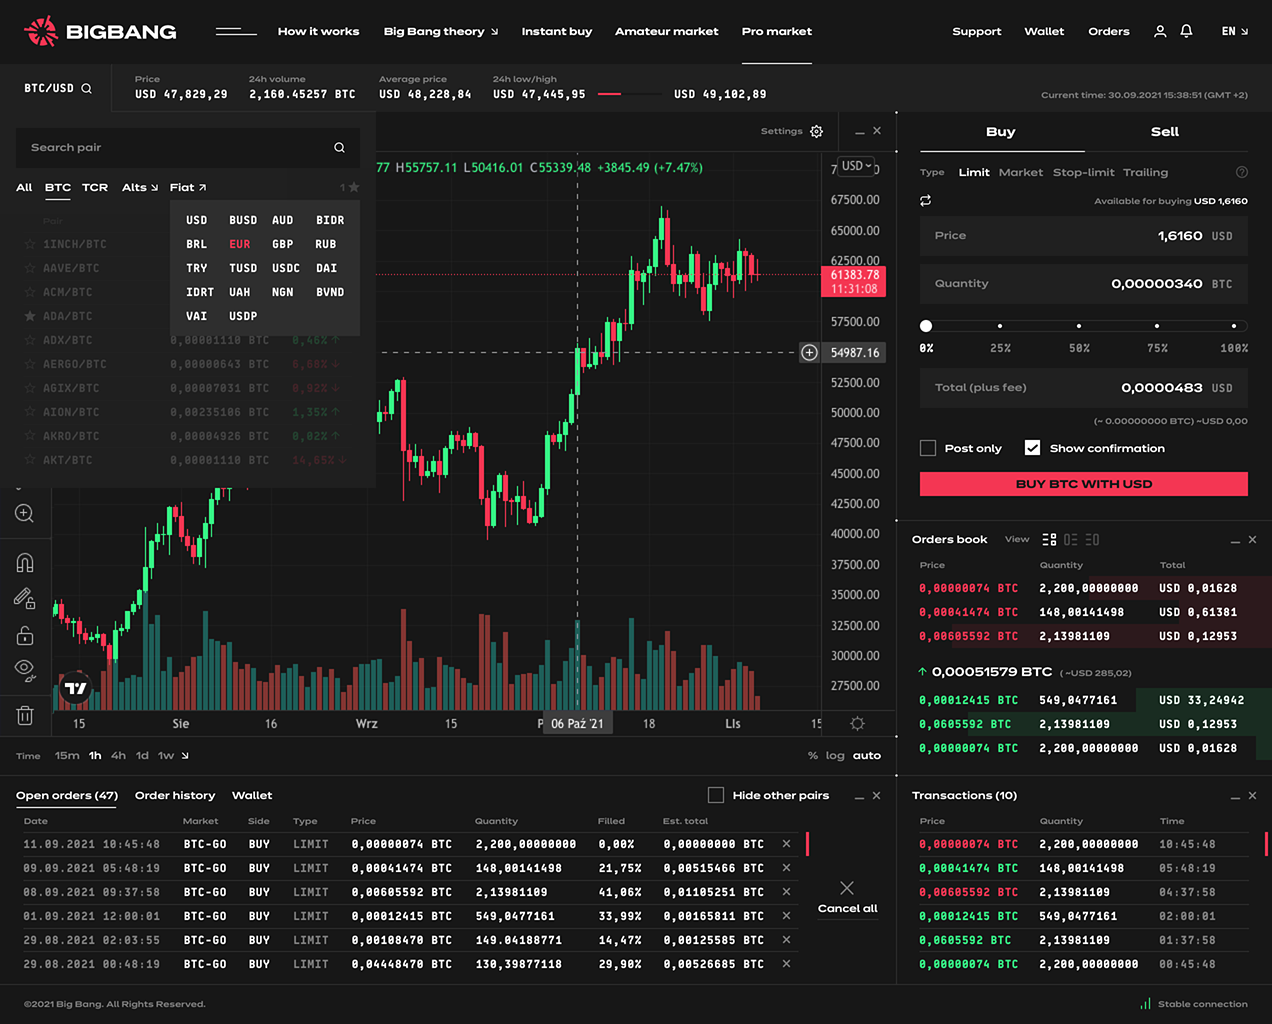Select second order book view icon
1272x1024 pixels.
1071,539
